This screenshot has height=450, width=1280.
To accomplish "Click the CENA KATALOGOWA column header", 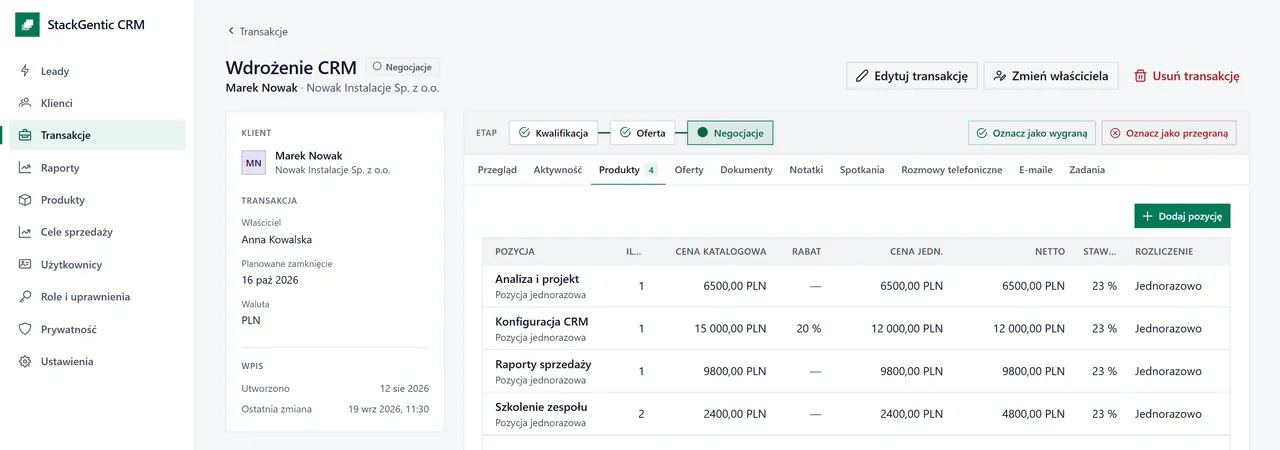I will pos(721,252).
